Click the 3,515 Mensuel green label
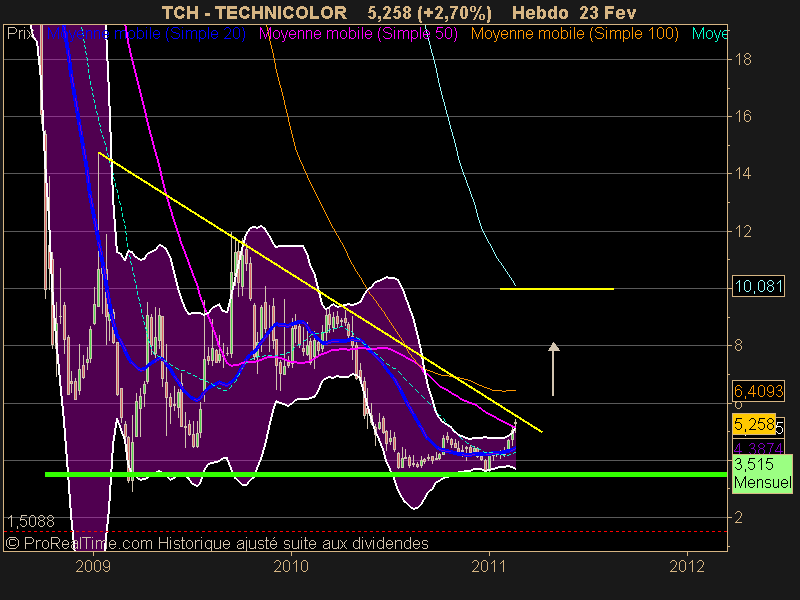 762,473
